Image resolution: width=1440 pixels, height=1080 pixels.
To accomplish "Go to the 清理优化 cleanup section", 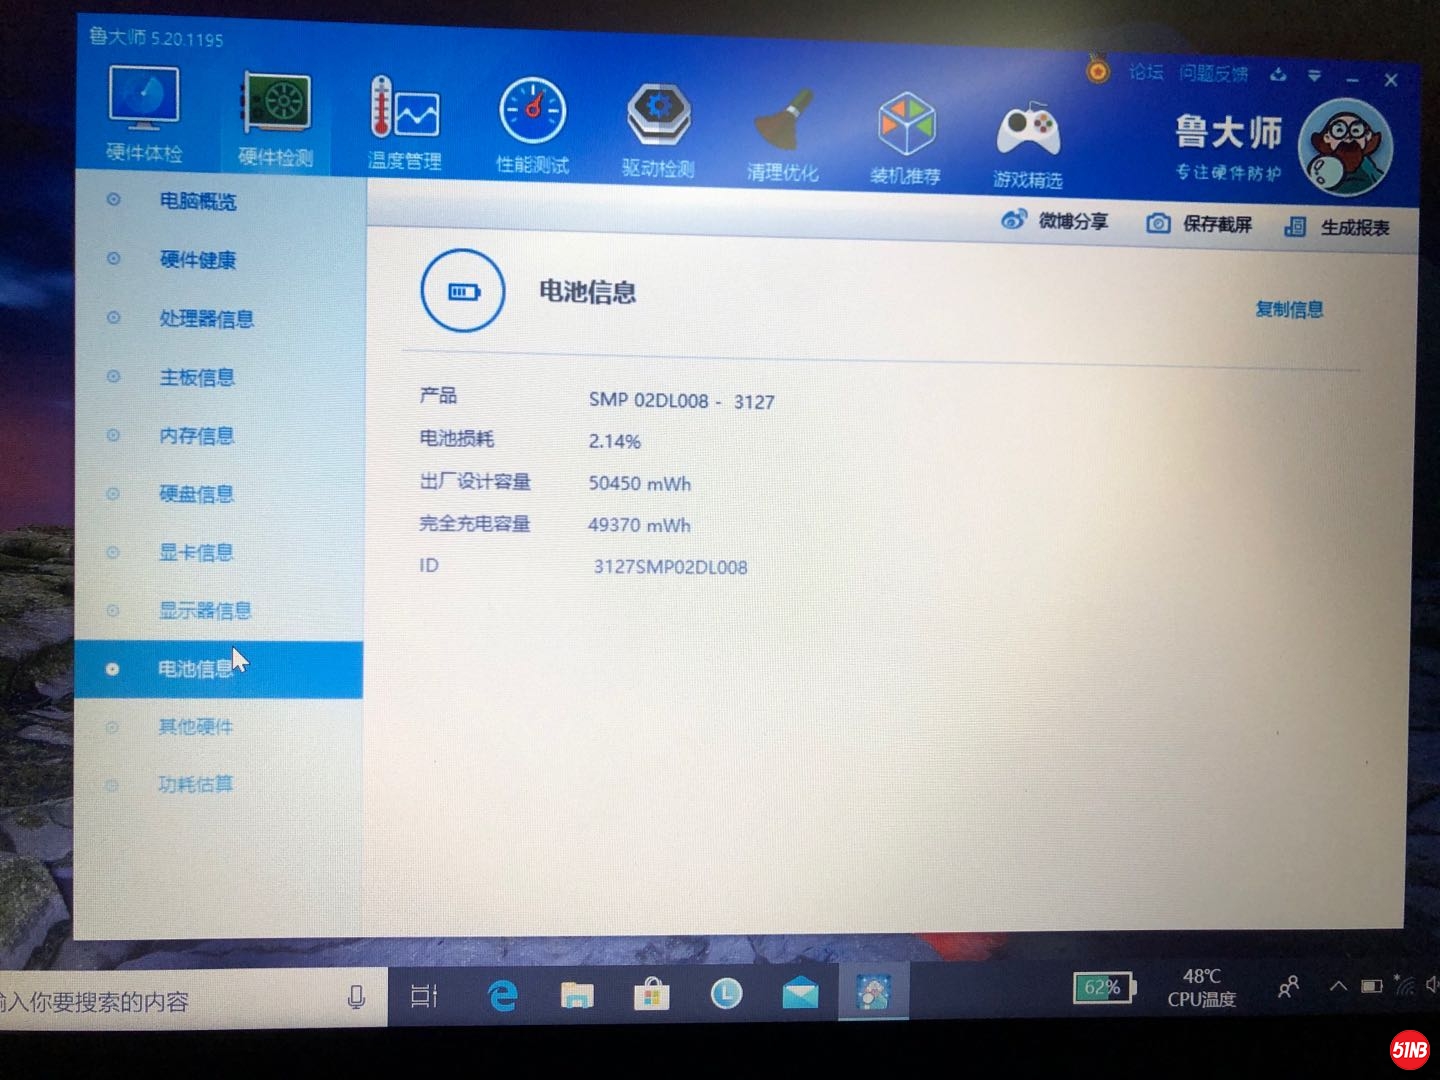I will [783, 136].
